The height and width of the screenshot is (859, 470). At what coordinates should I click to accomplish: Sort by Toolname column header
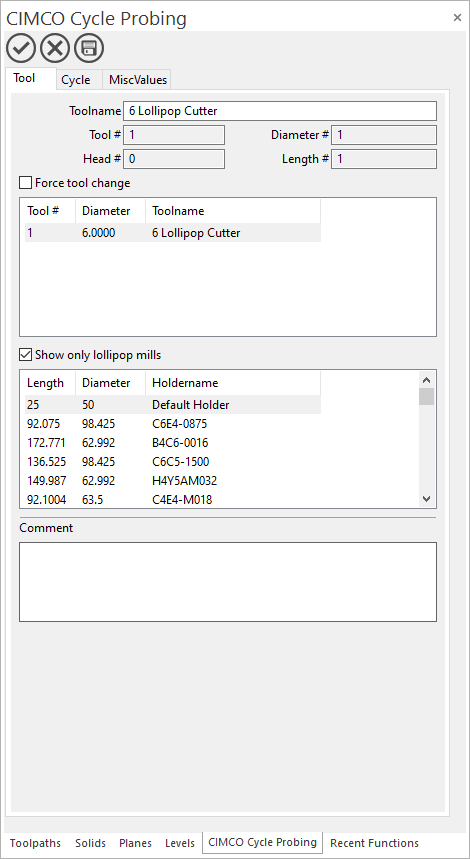click(233, 211)
